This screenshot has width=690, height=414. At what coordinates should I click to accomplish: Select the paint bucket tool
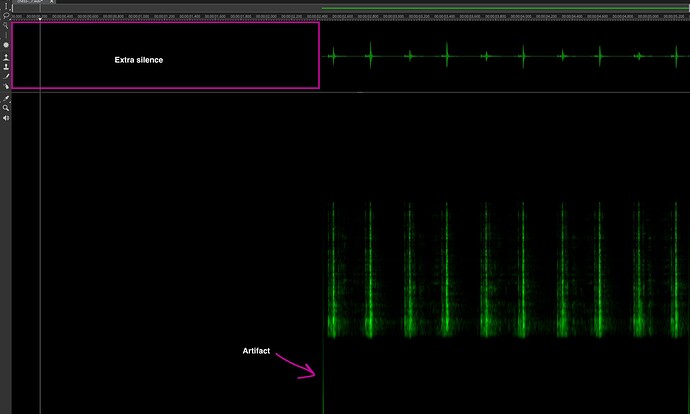[x=6, y=86]
